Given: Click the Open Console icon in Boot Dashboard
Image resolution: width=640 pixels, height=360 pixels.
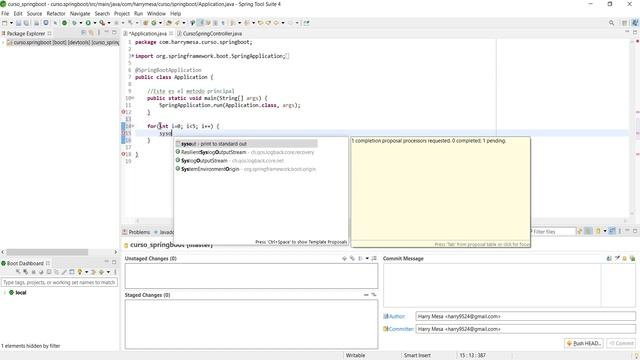Looking at the screenshot, I should point(49,272).
